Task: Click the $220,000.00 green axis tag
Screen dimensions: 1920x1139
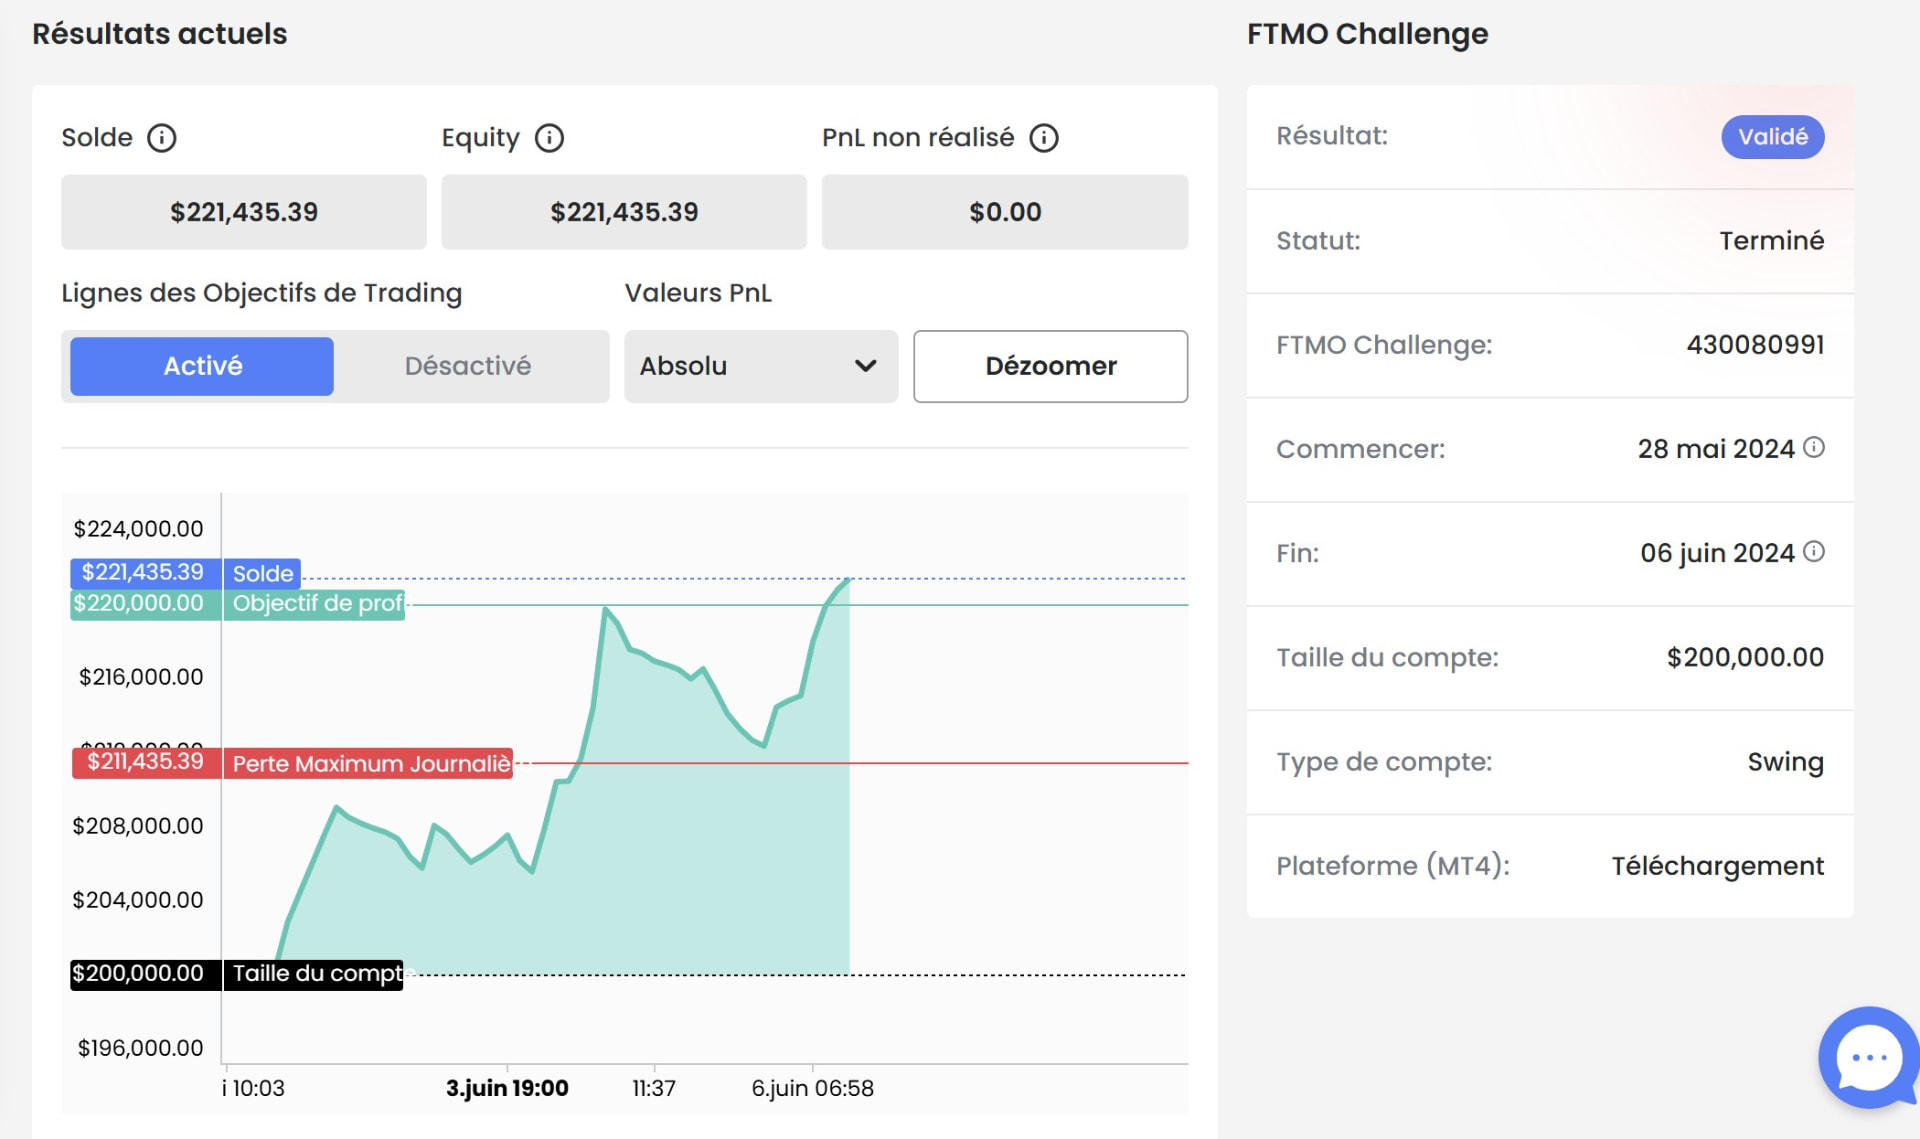Action: [145, 604]
